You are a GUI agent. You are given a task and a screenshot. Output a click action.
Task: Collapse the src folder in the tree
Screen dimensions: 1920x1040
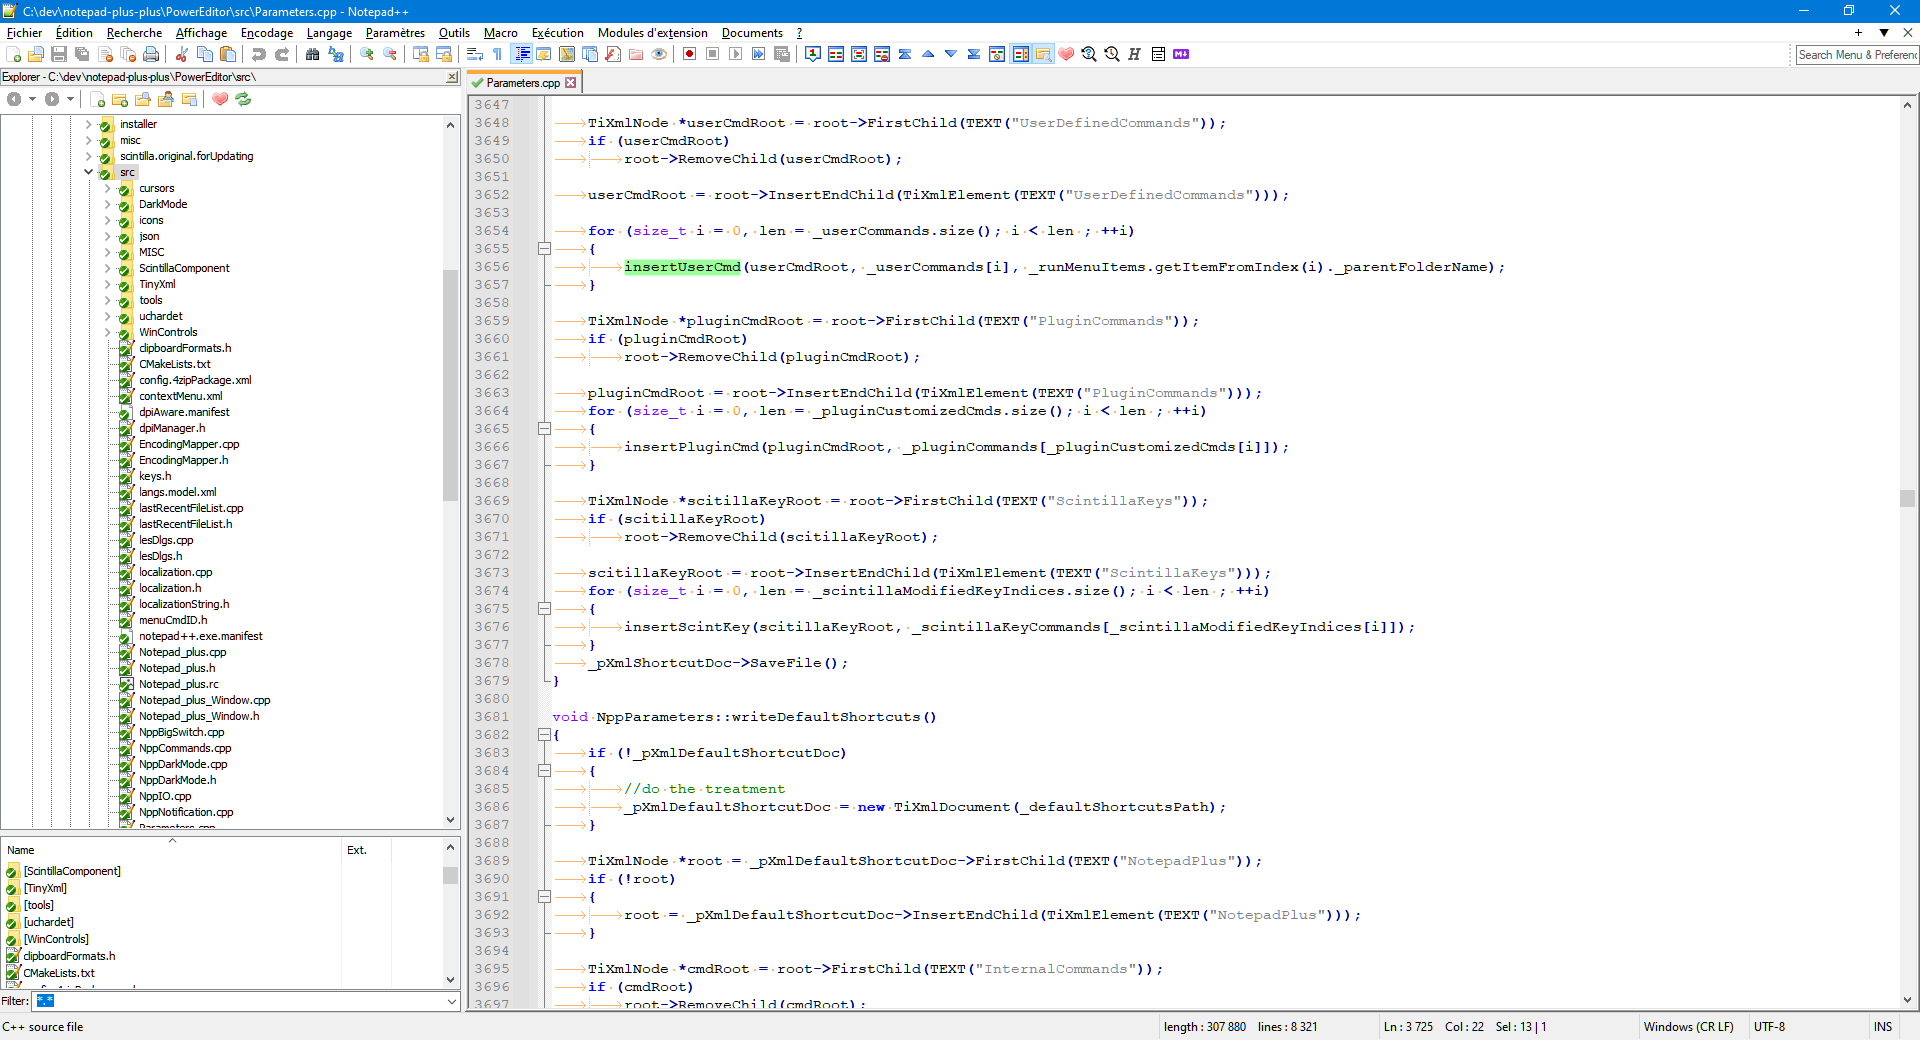[x=89, y=172]
